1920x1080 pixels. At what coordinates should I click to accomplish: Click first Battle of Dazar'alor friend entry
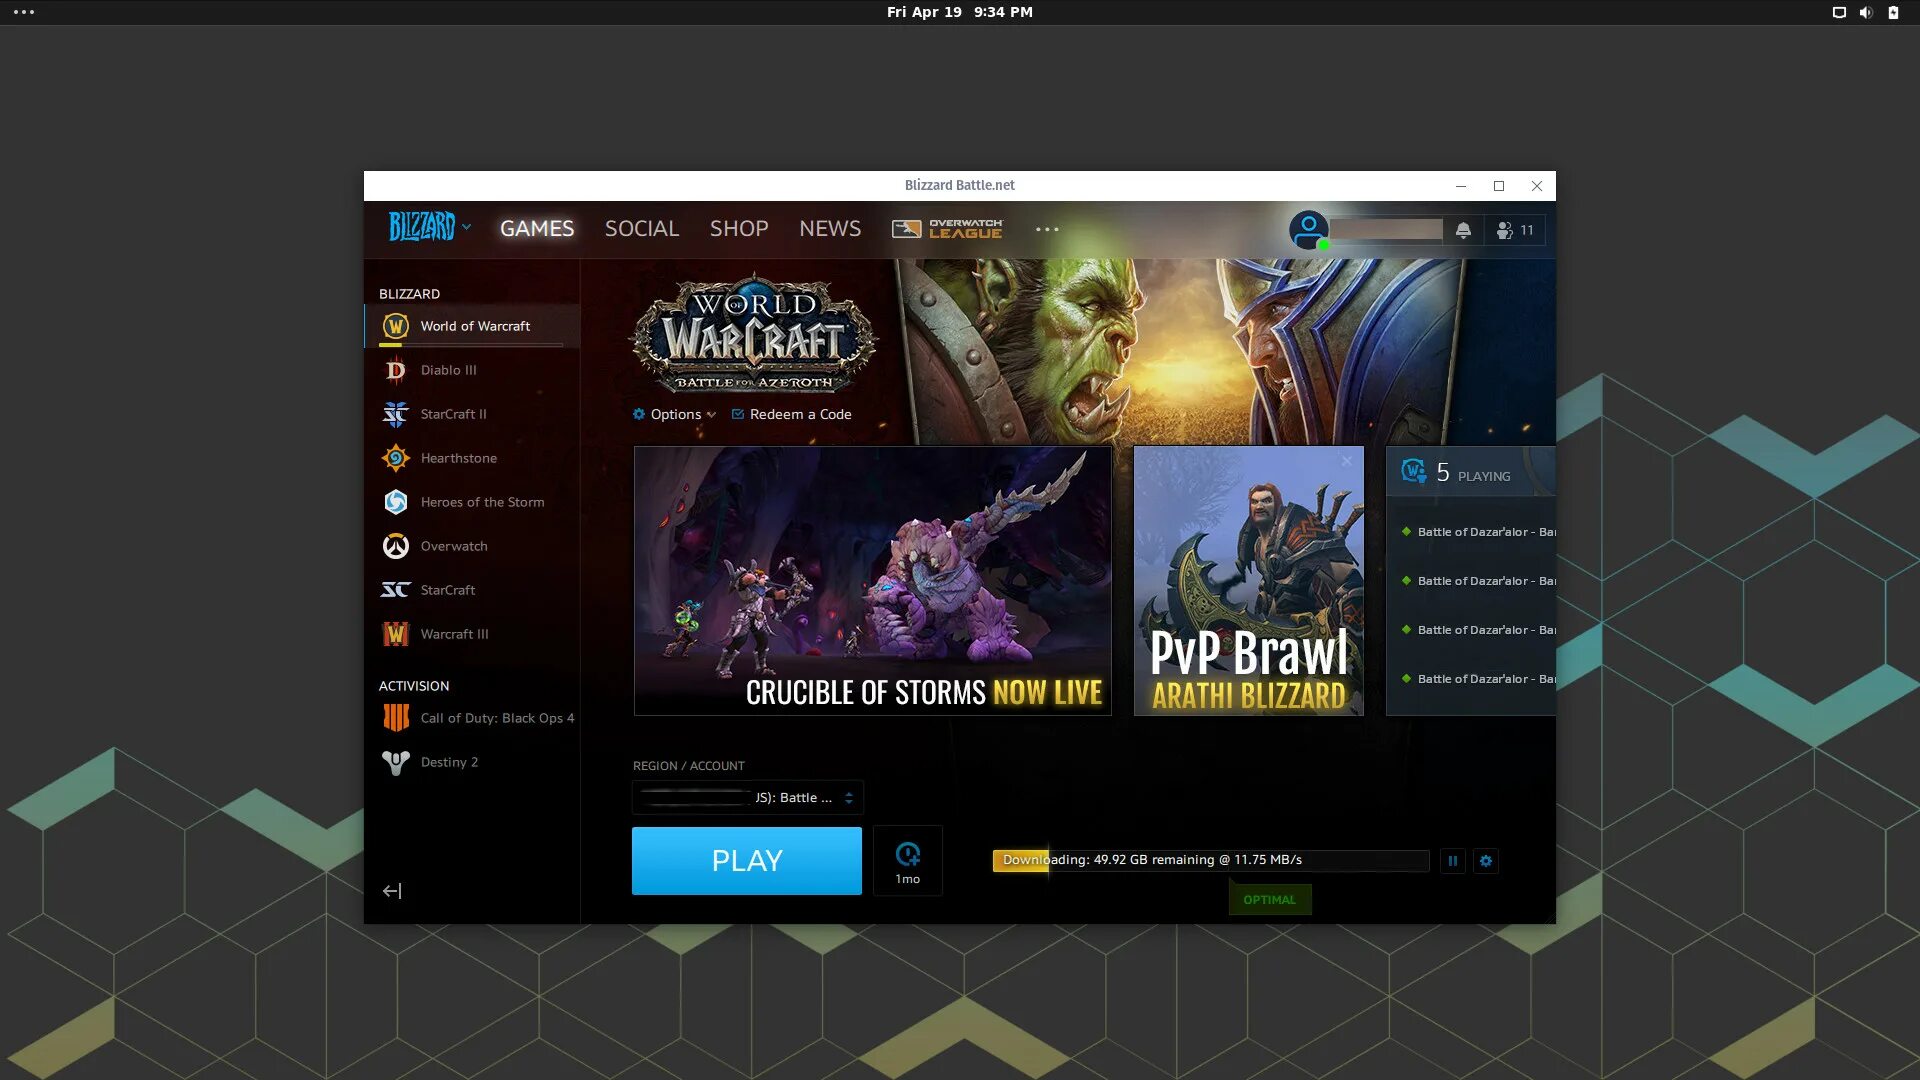pyautogui.click(x=1478, y=532)
